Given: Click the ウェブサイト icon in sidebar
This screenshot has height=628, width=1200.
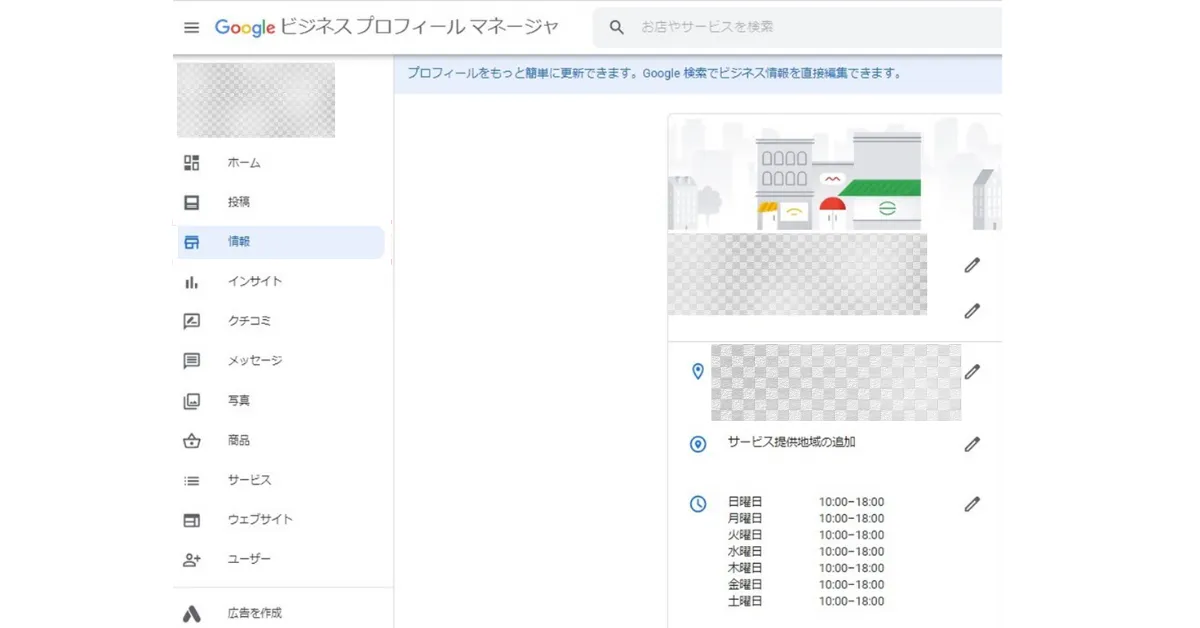Looking at the screenshot, I should 191,519.
